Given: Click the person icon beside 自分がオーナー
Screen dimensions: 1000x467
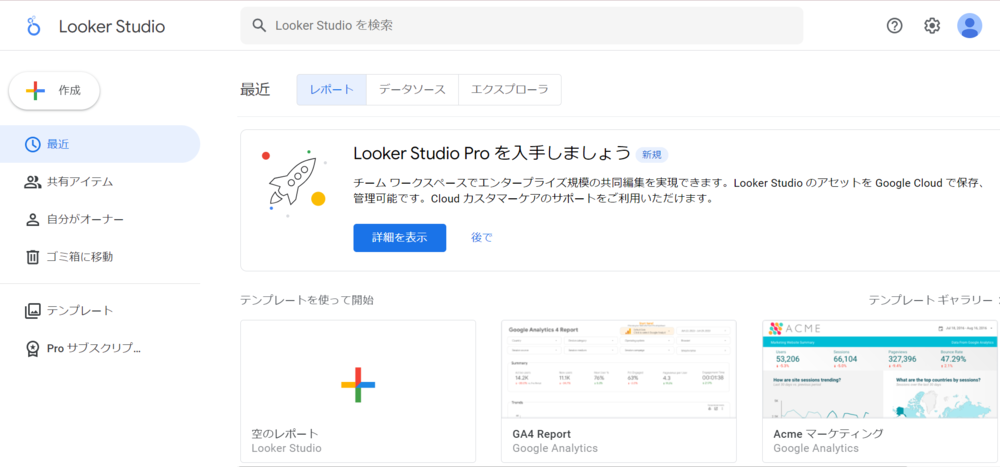Looking at the screenshot, I should click(32, 219).
